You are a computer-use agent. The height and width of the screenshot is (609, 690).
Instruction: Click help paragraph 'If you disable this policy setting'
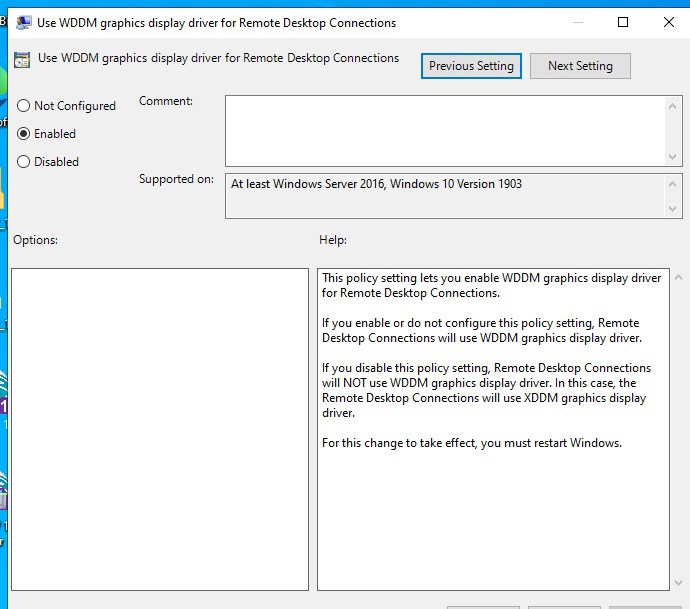coord(486,390)
